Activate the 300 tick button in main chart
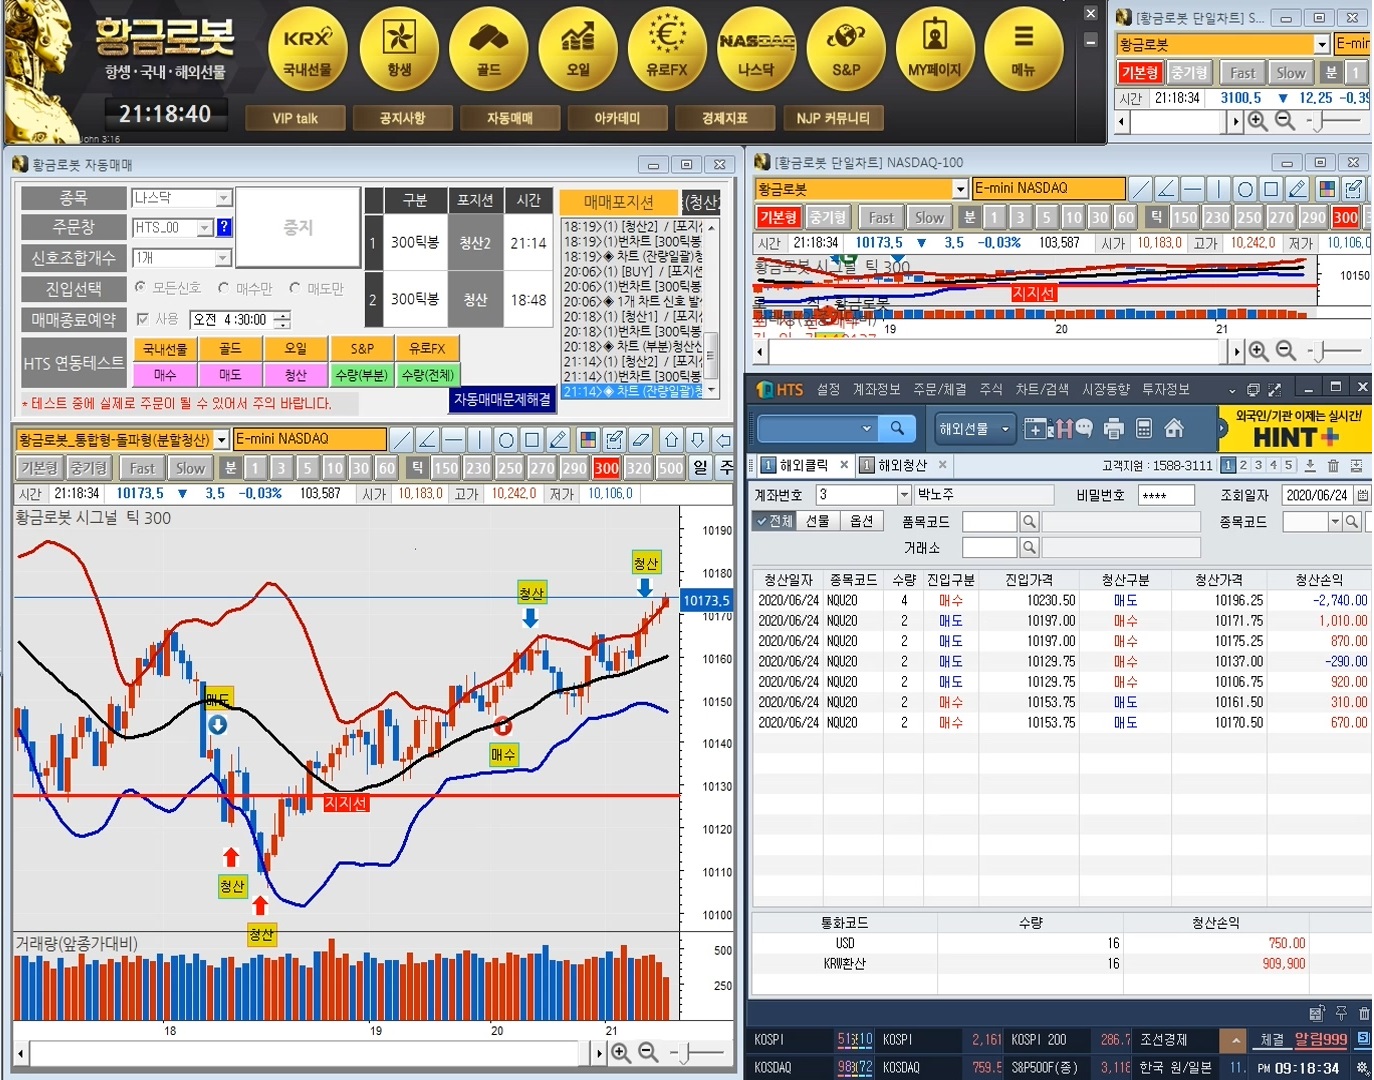This screenshot has height=1080, width=1374. pos(606,468)
